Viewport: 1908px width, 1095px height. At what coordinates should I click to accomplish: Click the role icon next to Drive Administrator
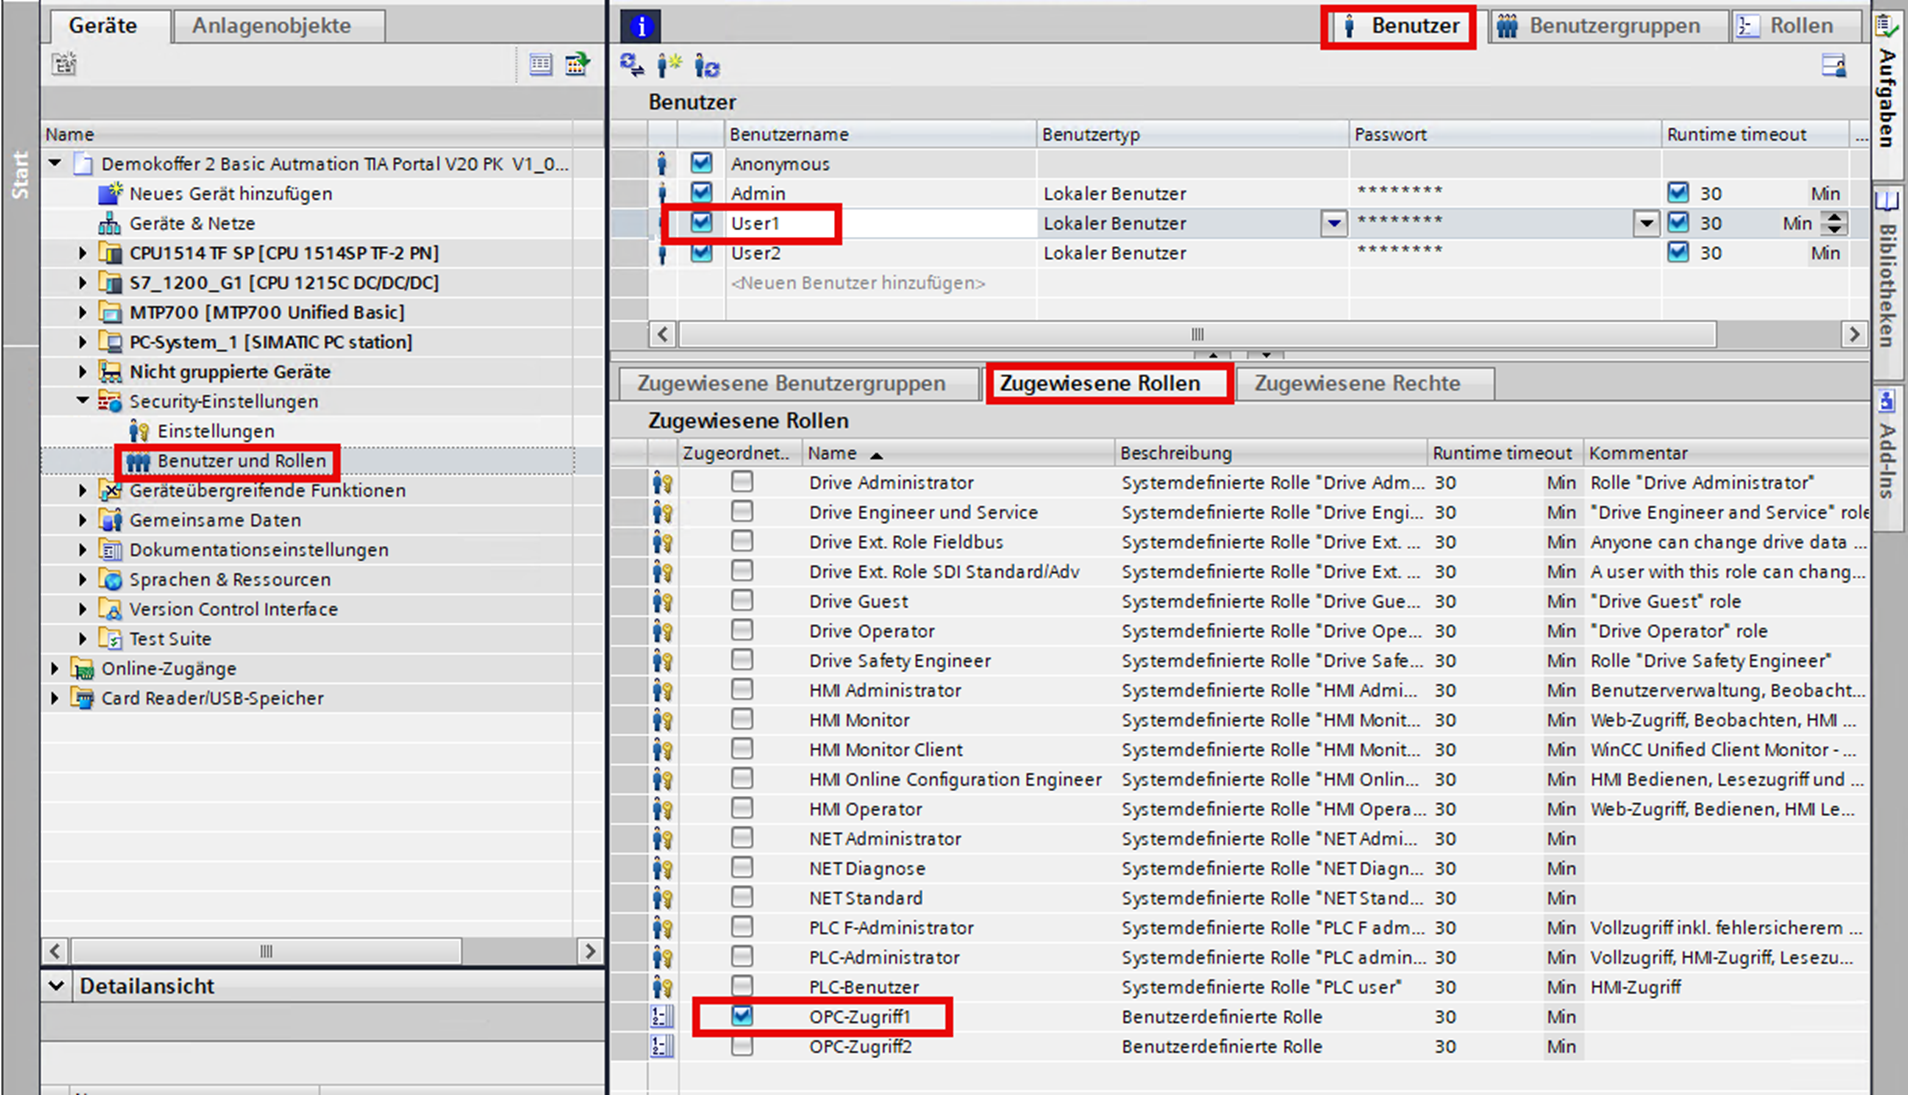[x=662, y=483]
